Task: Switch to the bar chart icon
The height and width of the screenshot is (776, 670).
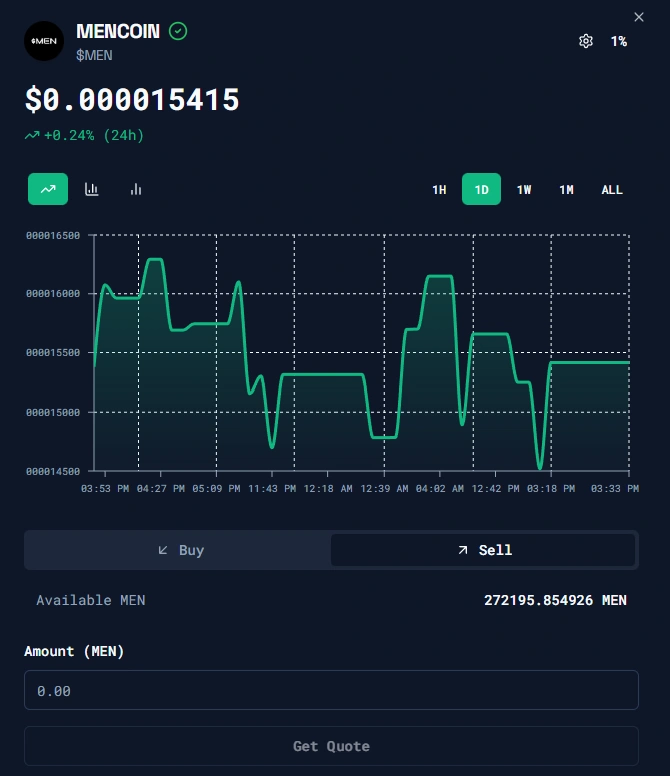Action: (x=136, y=189)
